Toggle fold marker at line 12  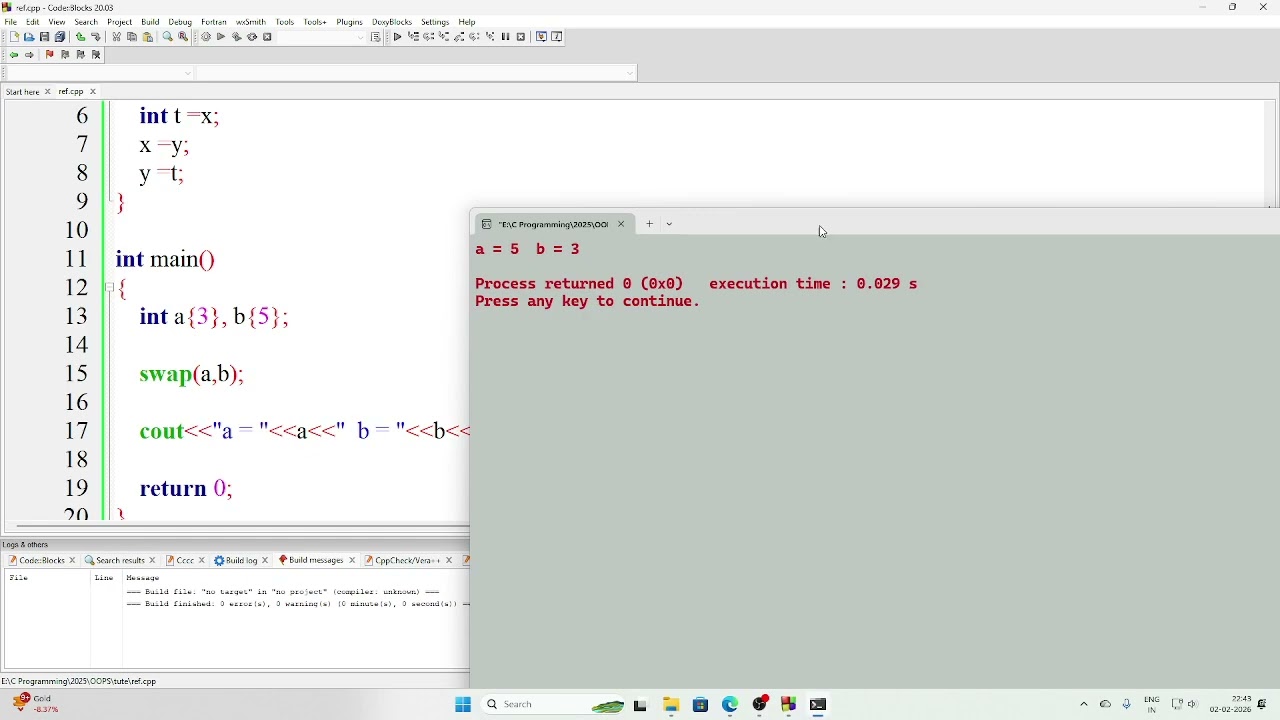[x=109, y=288]
